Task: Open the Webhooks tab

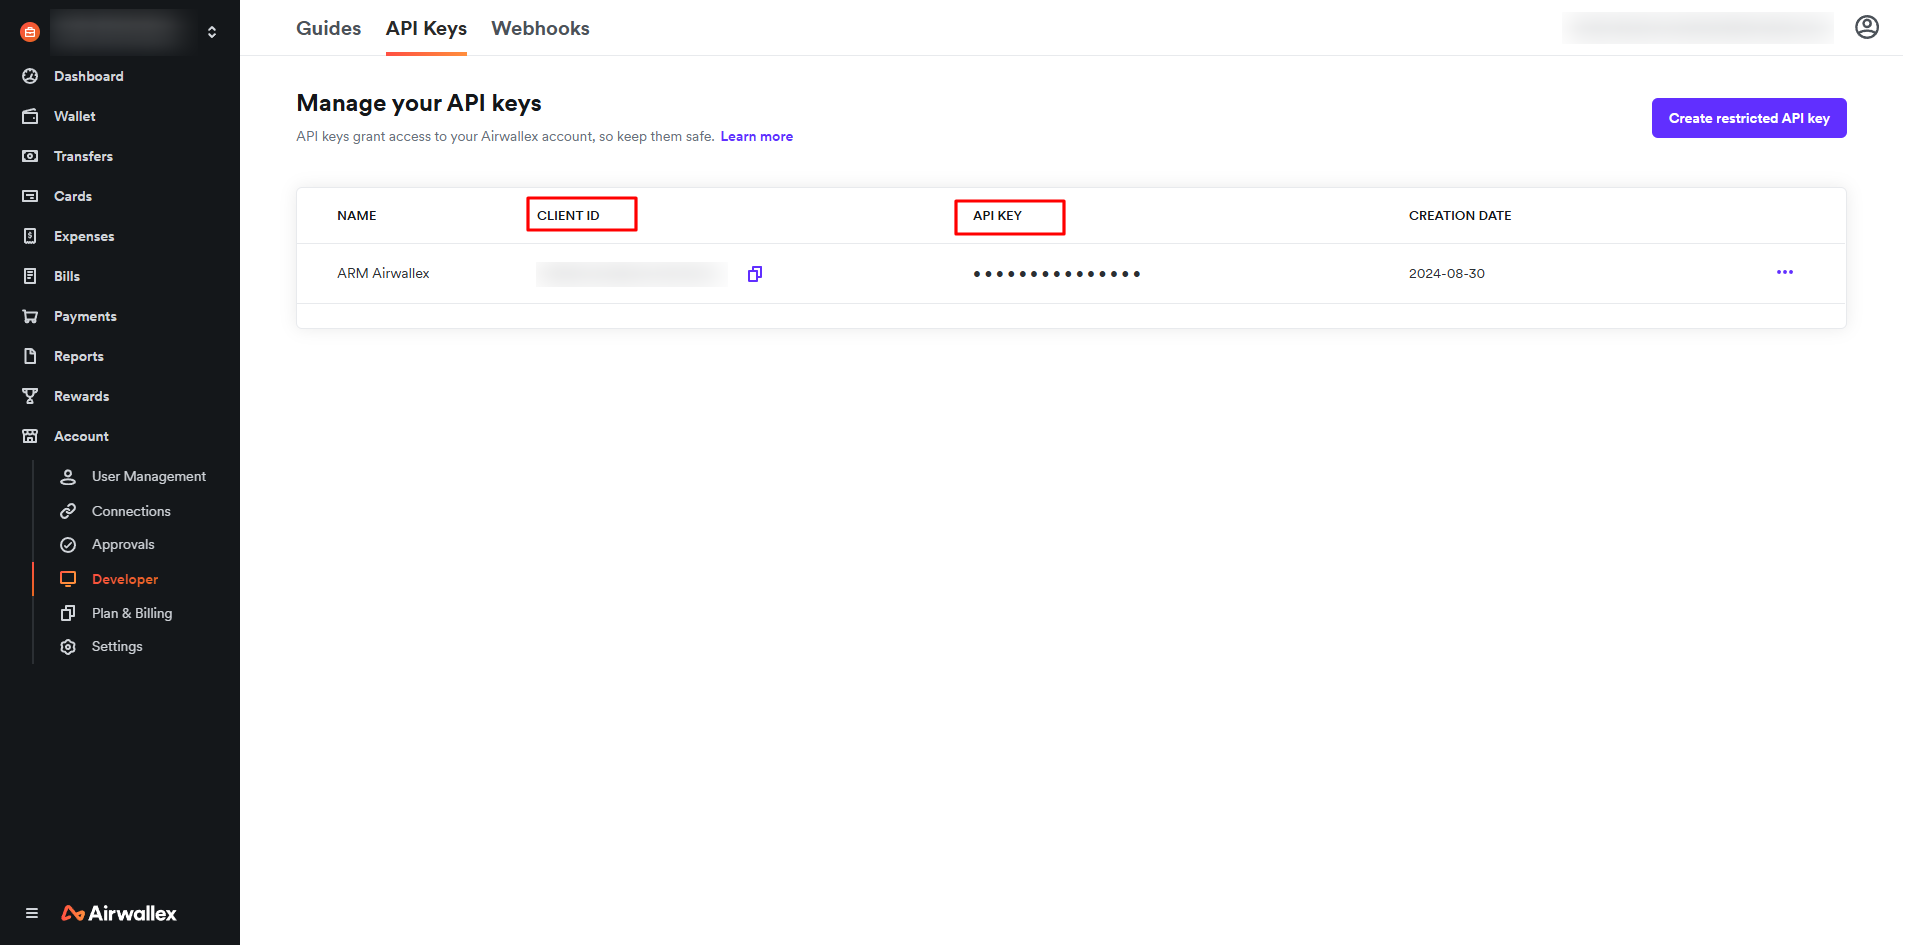Action: [x=540, y=28]
